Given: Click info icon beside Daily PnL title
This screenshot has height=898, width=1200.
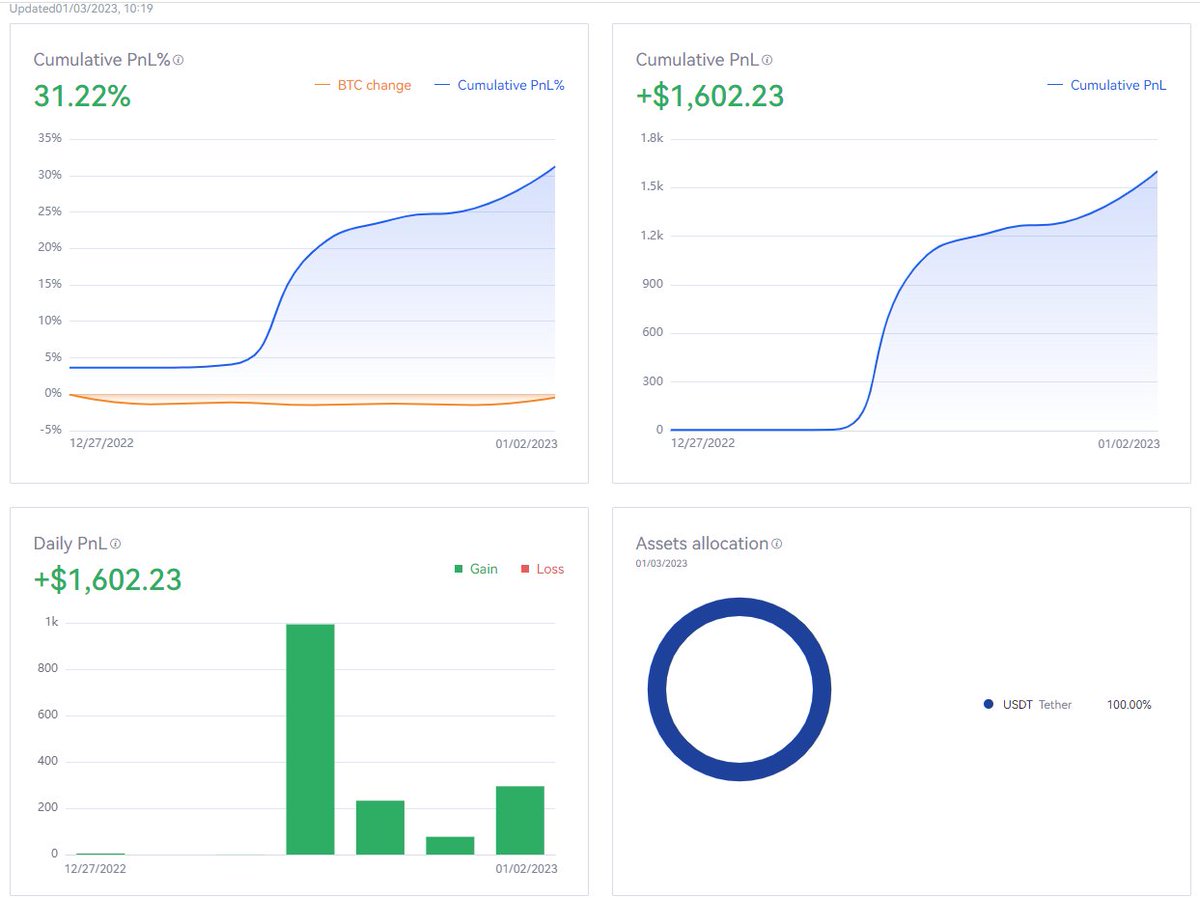Looking at the screenshot, I should coord(115,544).
